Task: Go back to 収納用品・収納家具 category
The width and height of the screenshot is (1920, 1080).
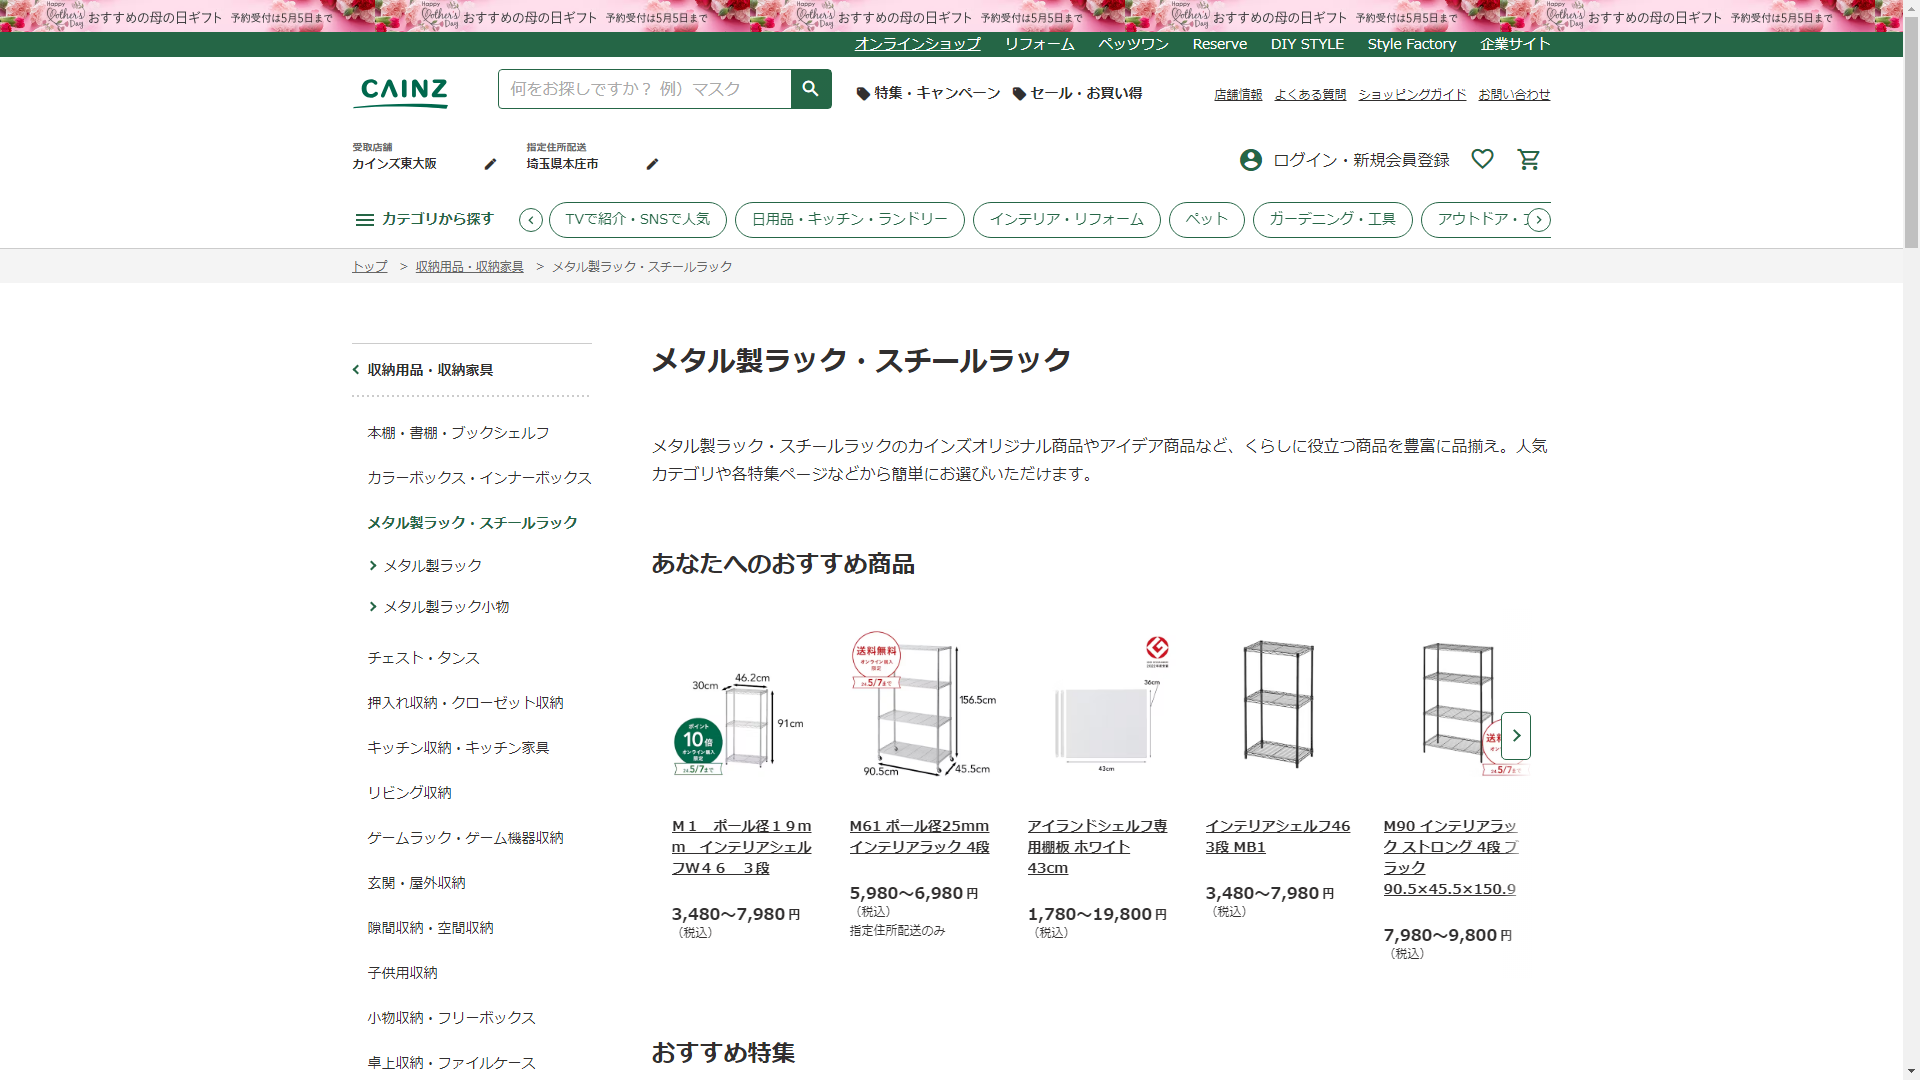Action: (x=429, y=370)
